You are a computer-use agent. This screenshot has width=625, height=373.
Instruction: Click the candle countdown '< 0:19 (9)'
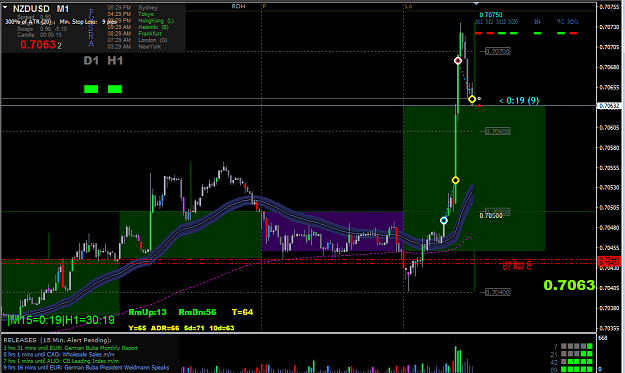(x=519, y=100)
